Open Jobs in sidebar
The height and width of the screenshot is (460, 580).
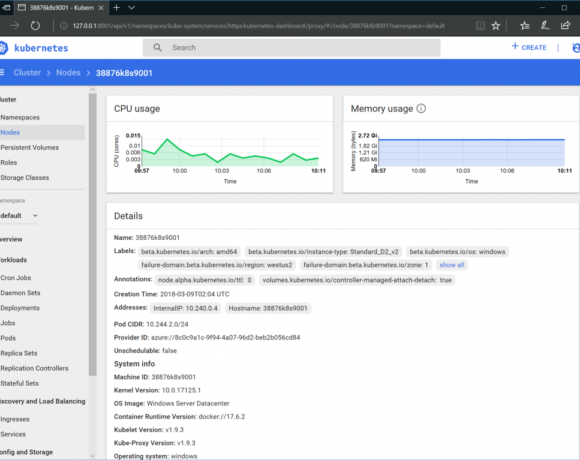point(7,323)
